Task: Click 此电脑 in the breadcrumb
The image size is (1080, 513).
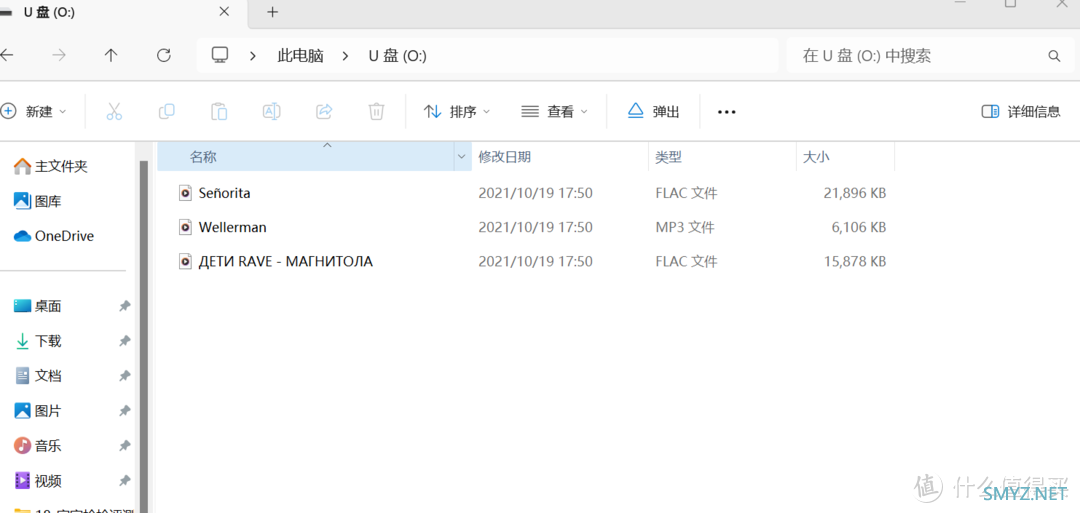Action: pos(300,56)
